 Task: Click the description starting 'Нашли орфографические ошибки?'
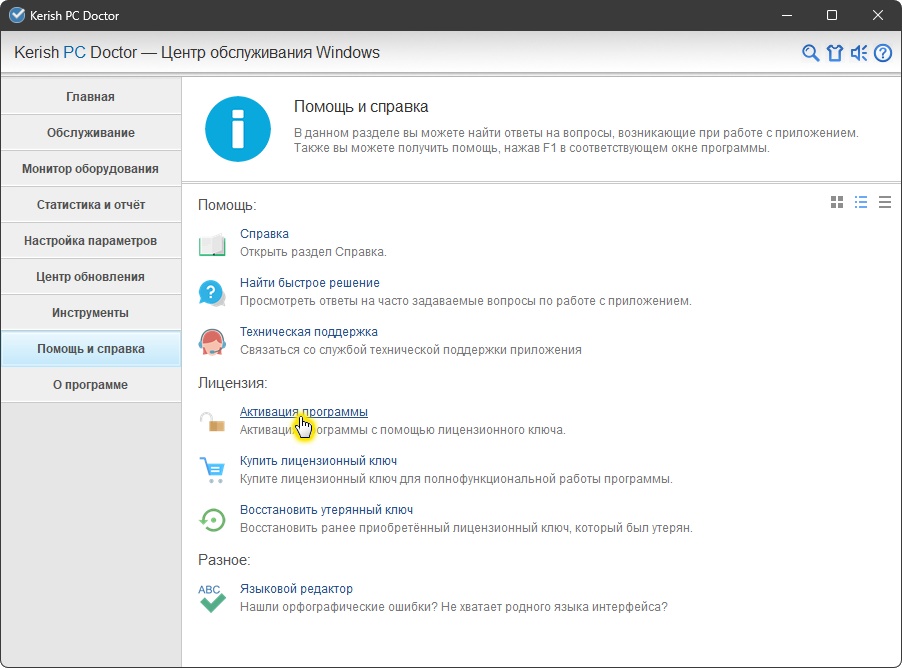[x=454, y=606]
